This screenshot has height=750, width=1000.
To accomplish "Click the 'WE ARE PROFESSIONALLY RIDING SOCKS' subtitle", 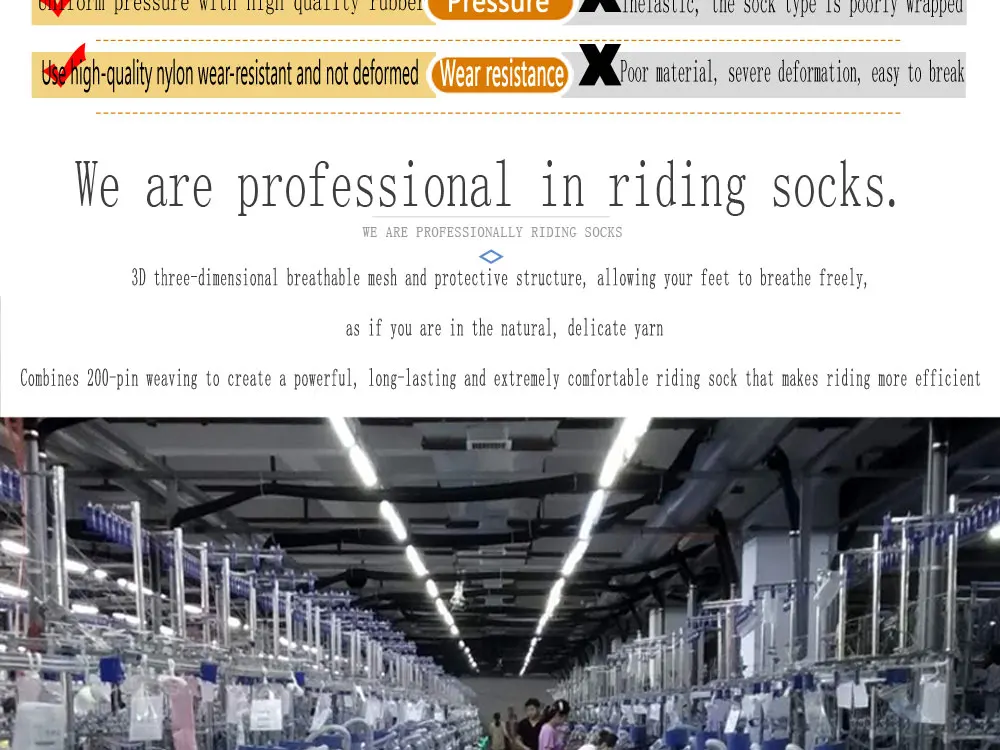I will point(492,232).
